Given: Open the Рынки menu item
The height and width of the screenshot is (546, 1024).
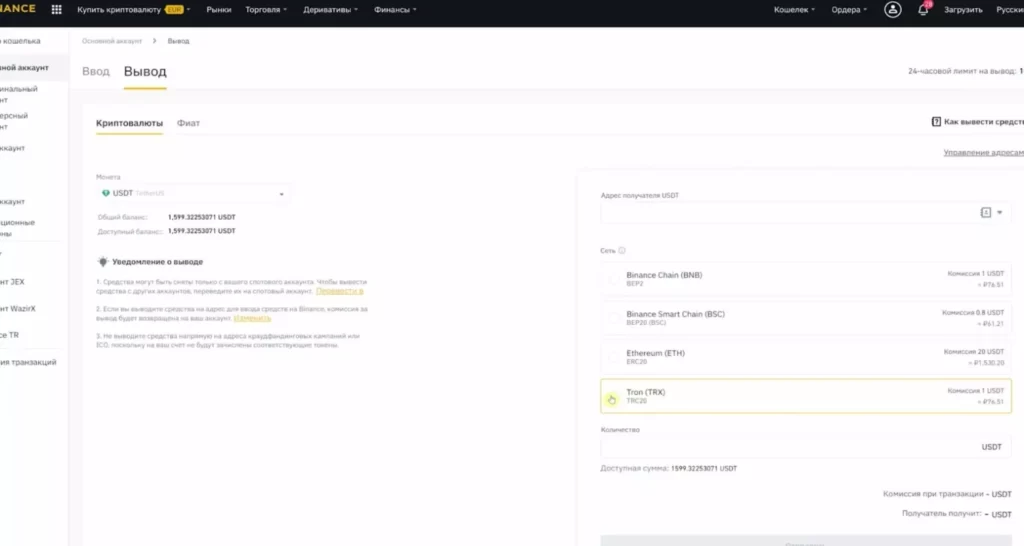Looking at the screenshot, I should click(219, 10).
